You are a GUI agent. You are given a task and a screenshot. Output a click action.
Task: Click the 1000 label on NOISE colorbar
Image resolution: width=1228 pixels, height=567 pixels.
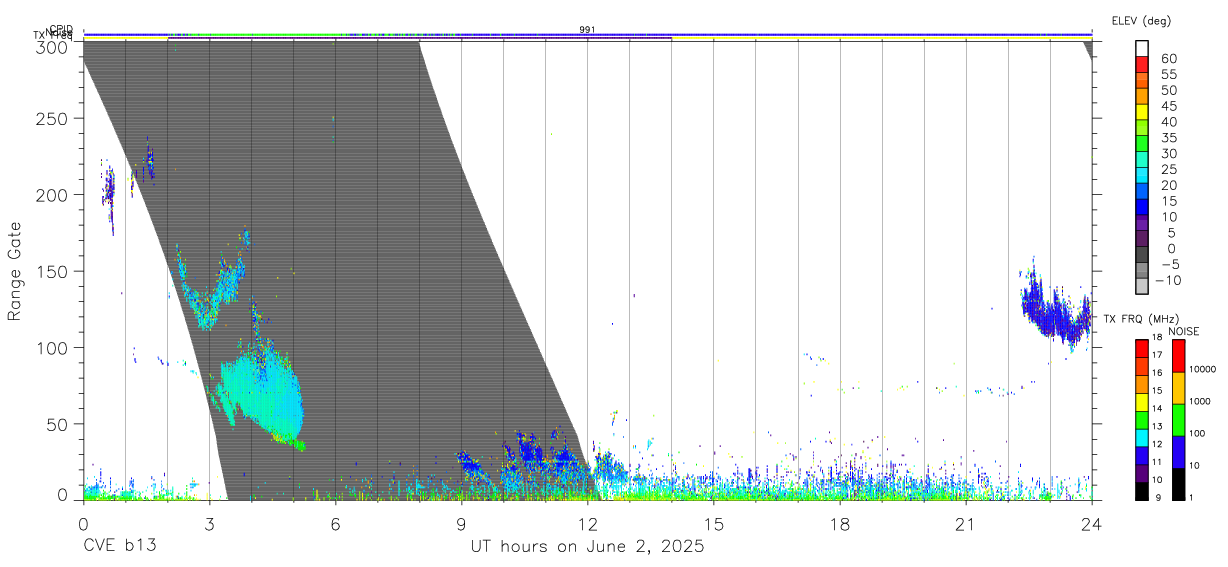pos(1201,401)
